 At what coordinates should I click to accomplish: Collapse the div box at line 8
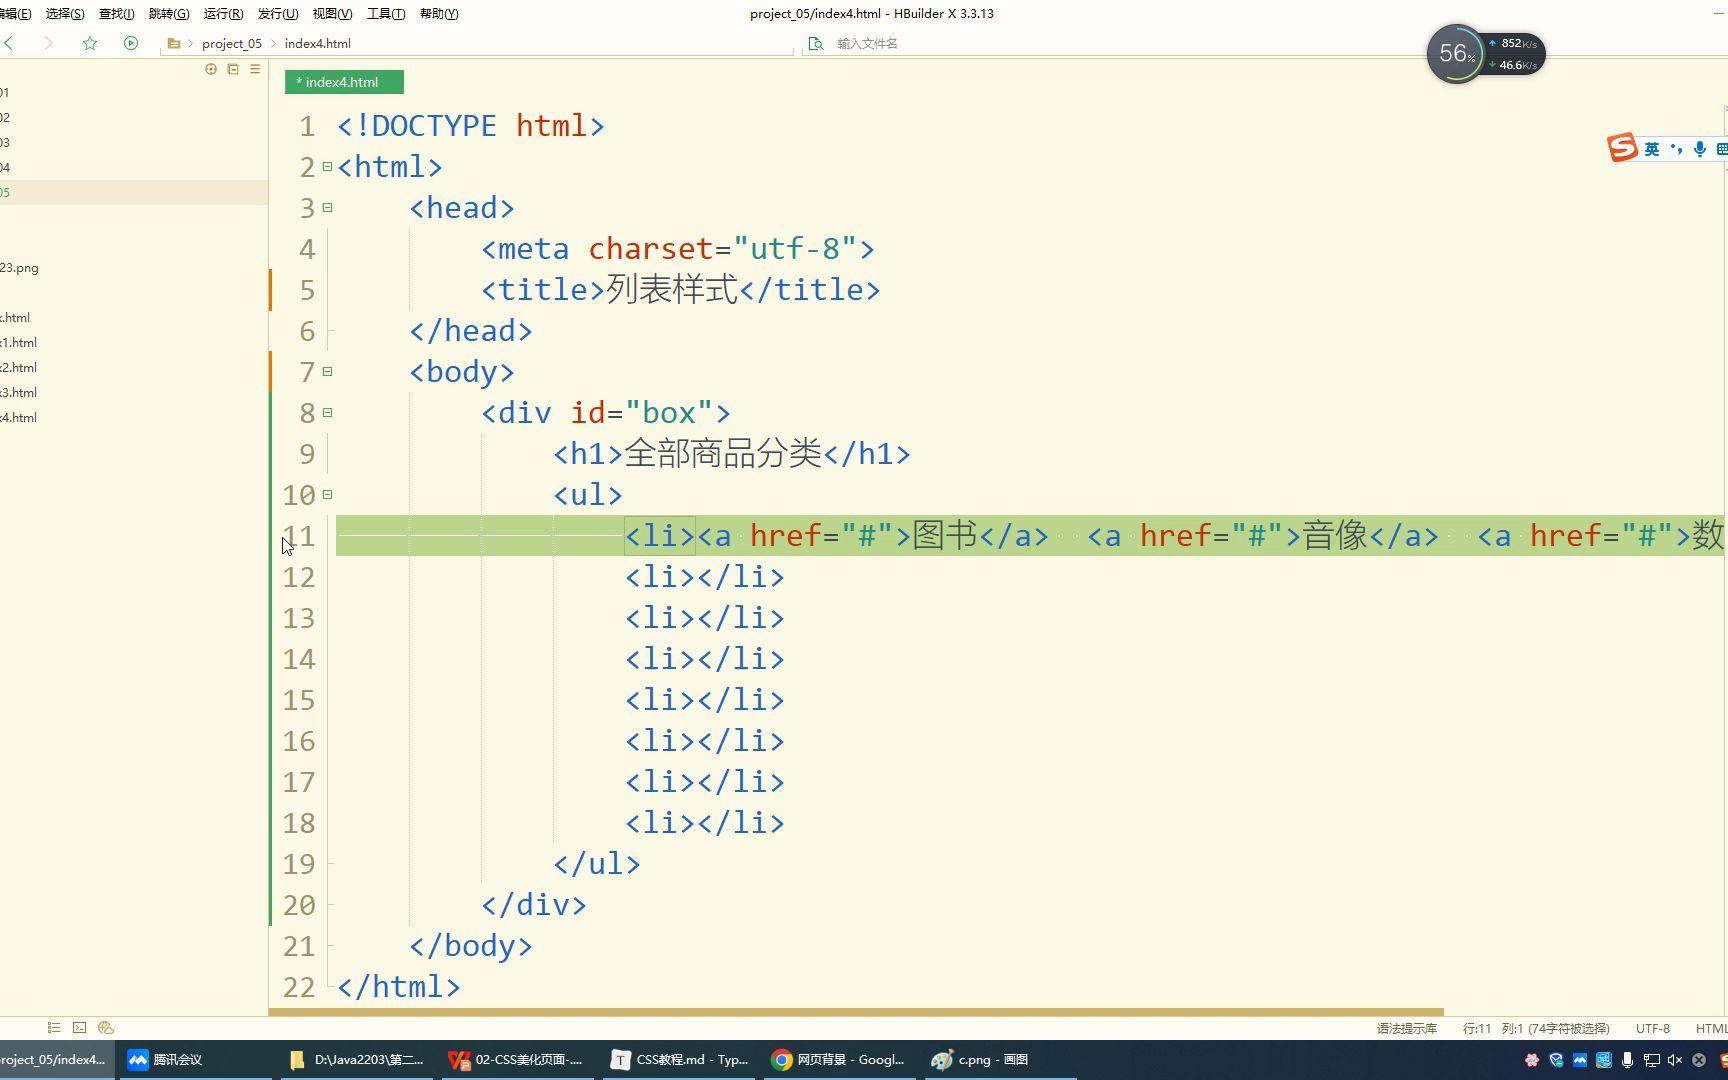click(x=327, y=413)
